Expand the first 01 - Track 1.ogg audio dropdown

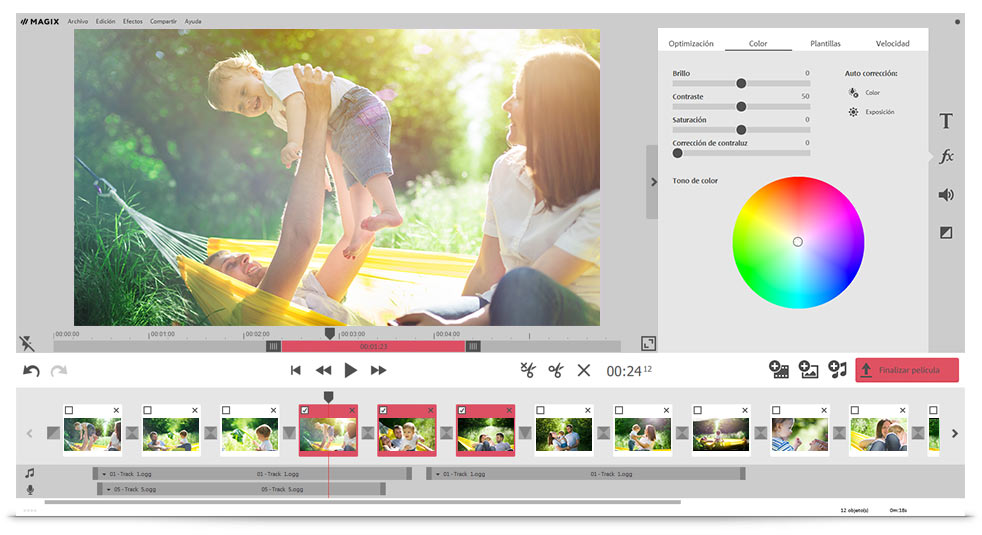(x=104, y=474)
